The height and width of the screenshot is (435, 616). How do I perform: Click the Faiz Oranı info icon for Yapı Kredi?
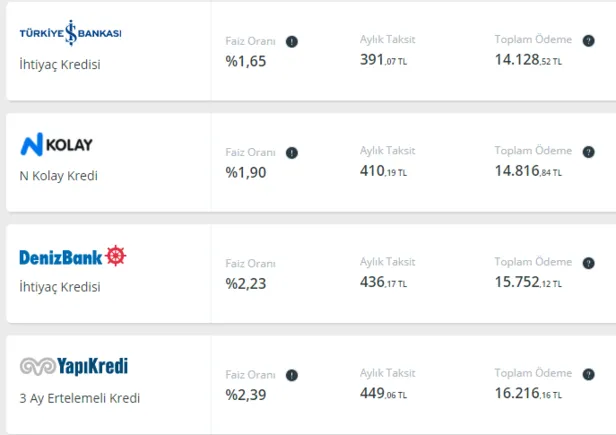[292, 375]
